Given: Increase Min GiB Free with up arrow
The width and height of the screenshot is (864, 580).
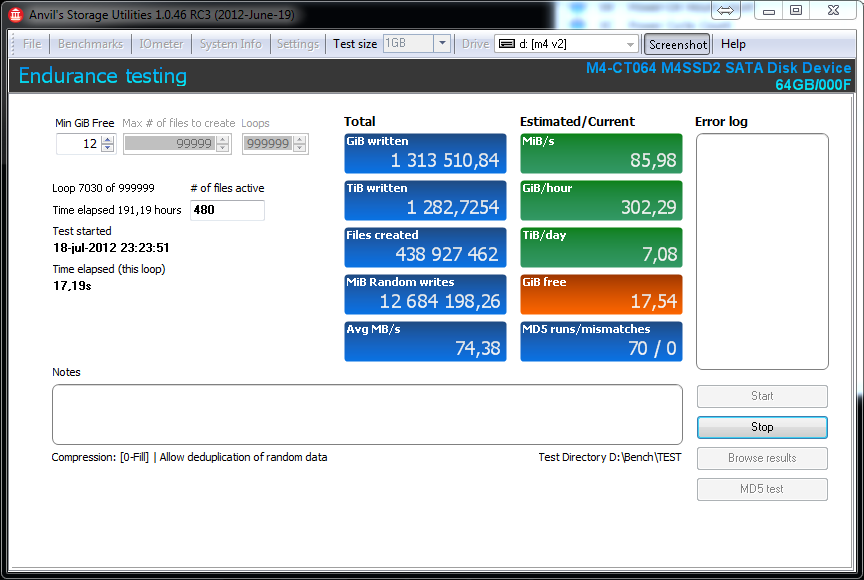Looking at the screenshot, I should pyautogui.click(x=108, y=139).
